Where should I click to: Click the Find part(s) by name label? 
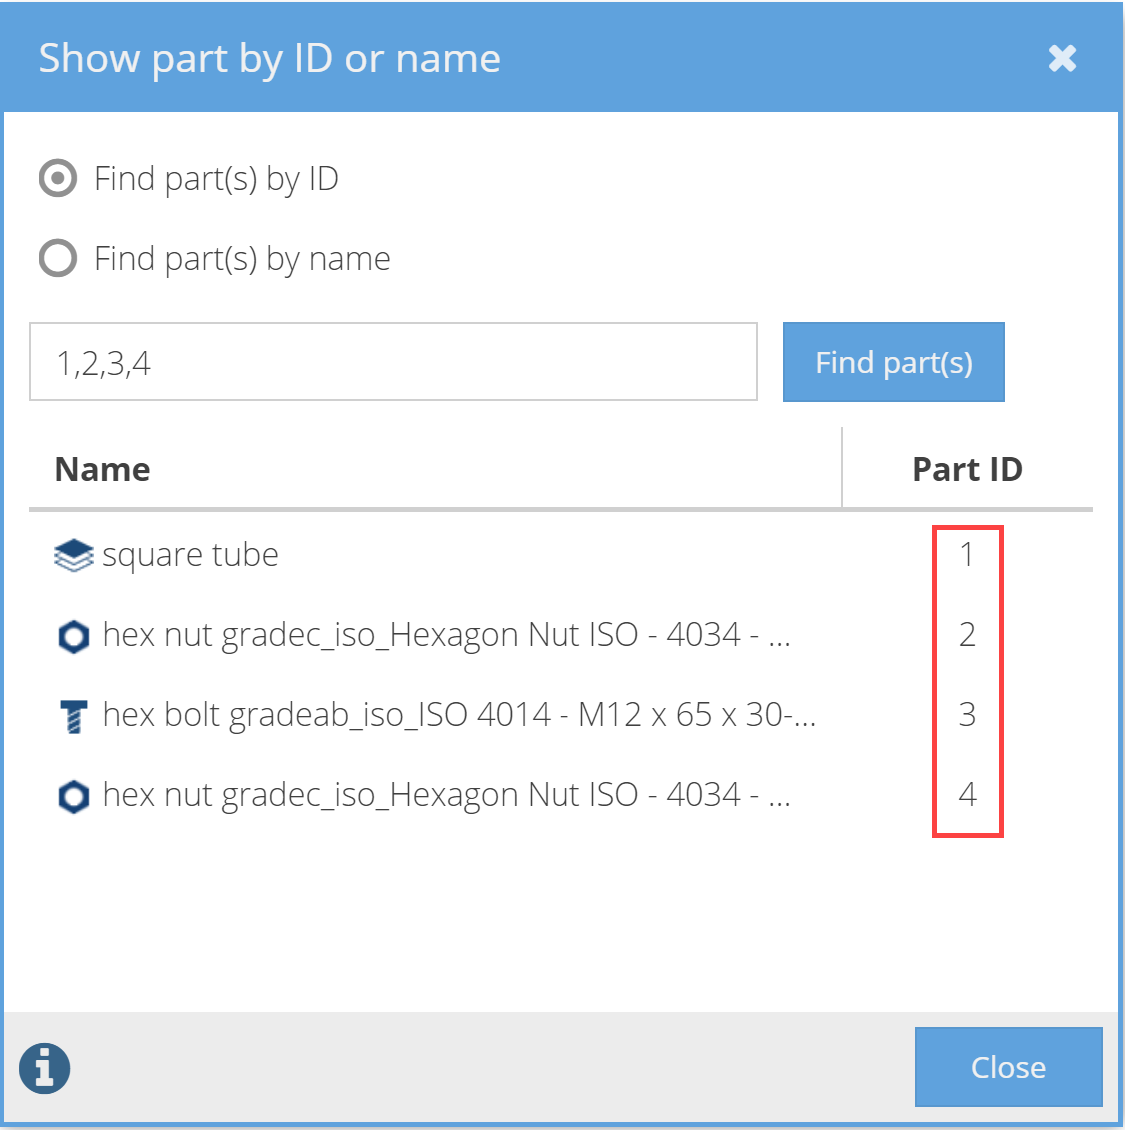(242, 259)
